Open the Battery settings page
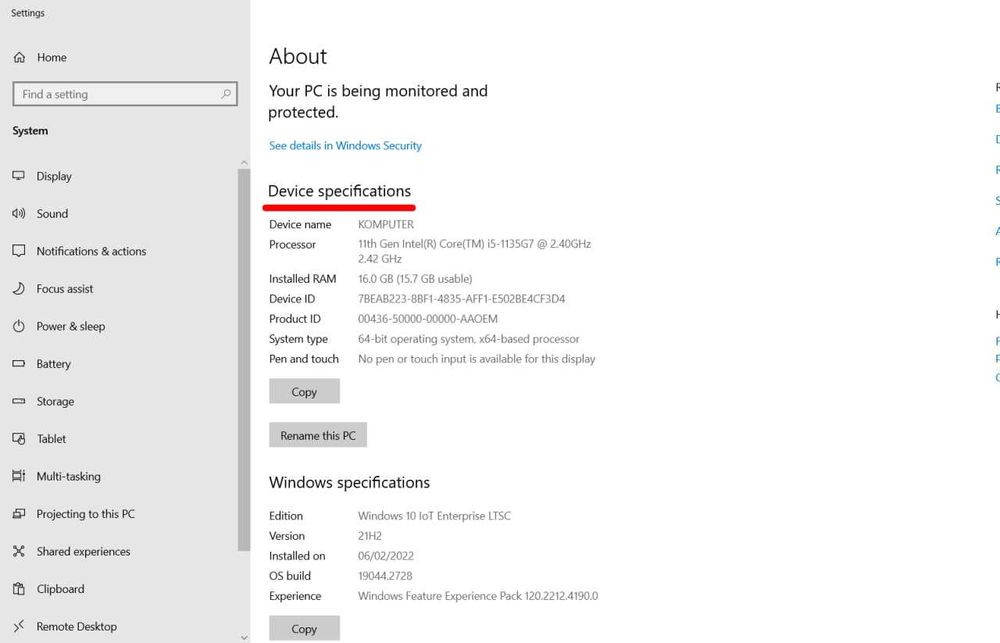 tap(121, 364)
